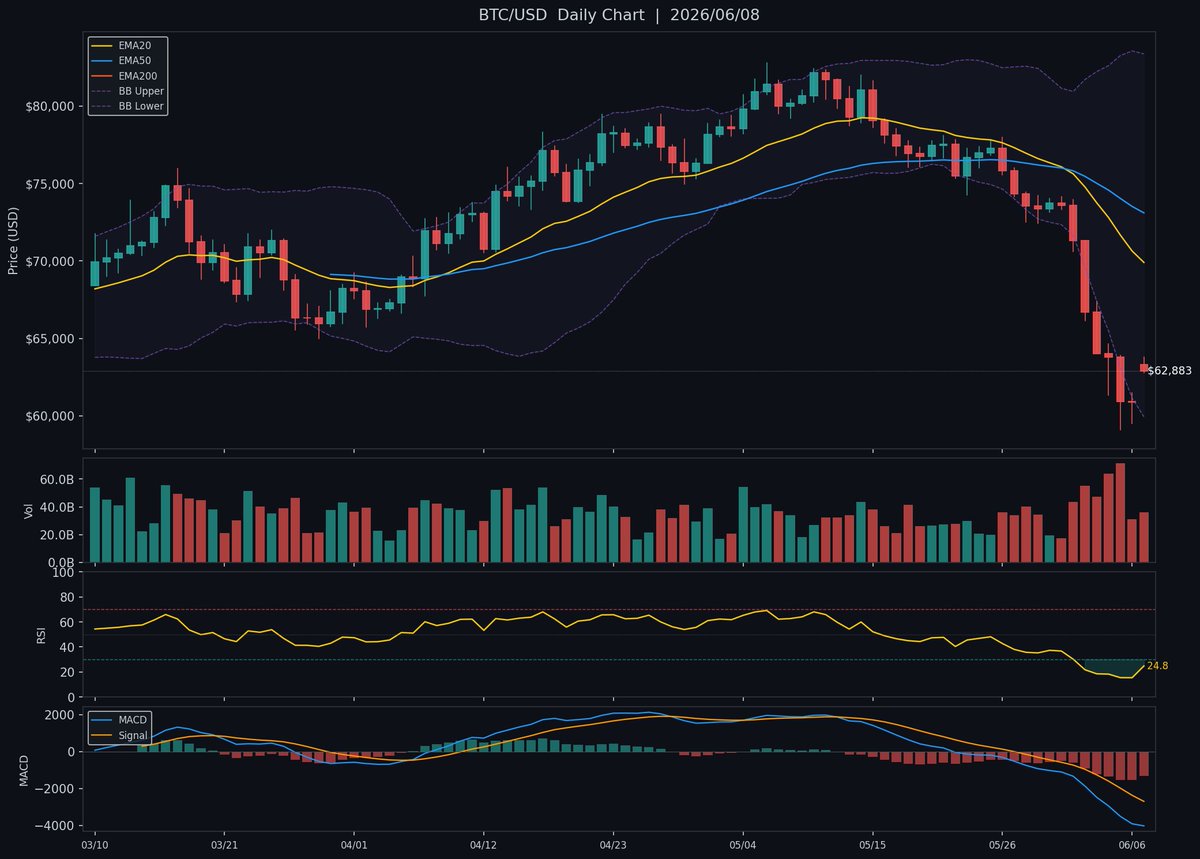This screenshot has height=859, width=1200.
Task: Click the 03/21 date label
Action: (224, 846)
